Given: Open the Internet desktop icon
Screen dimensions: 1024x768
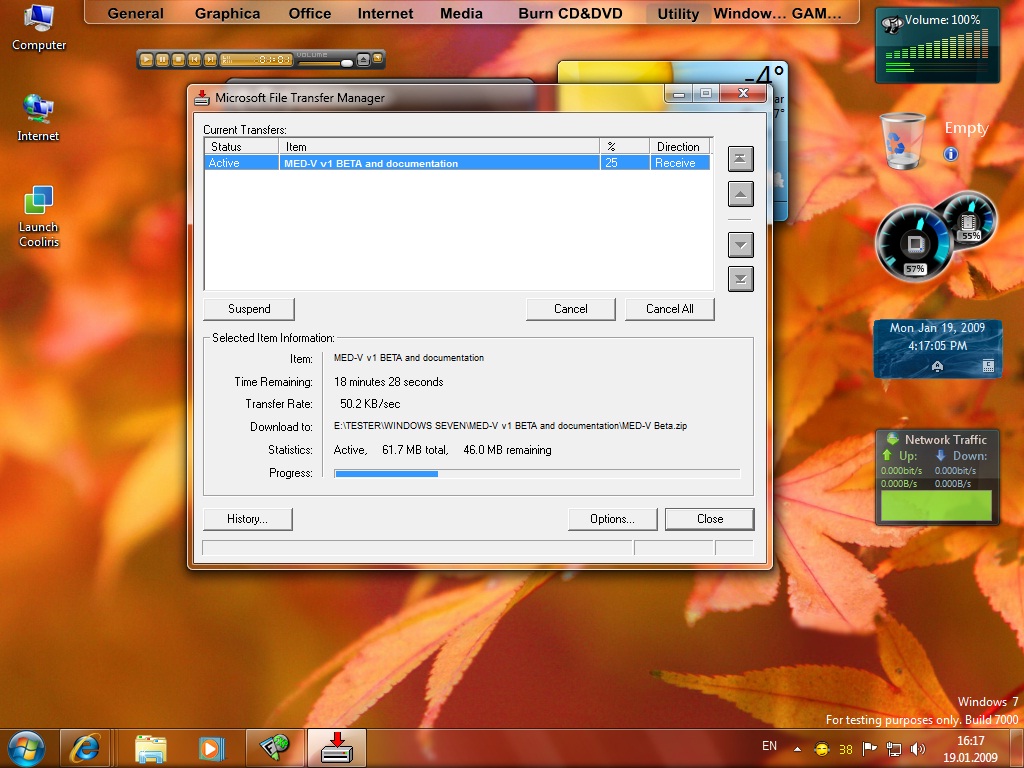Looking at the screenshot, I should tap(38, 118).
